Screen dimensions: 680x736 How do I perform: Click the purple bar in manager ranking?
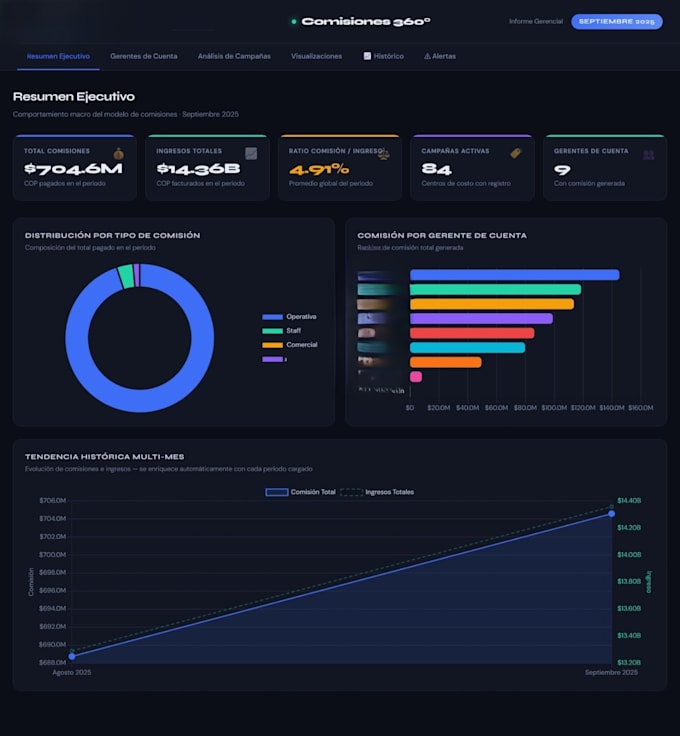tap(481, 319)
